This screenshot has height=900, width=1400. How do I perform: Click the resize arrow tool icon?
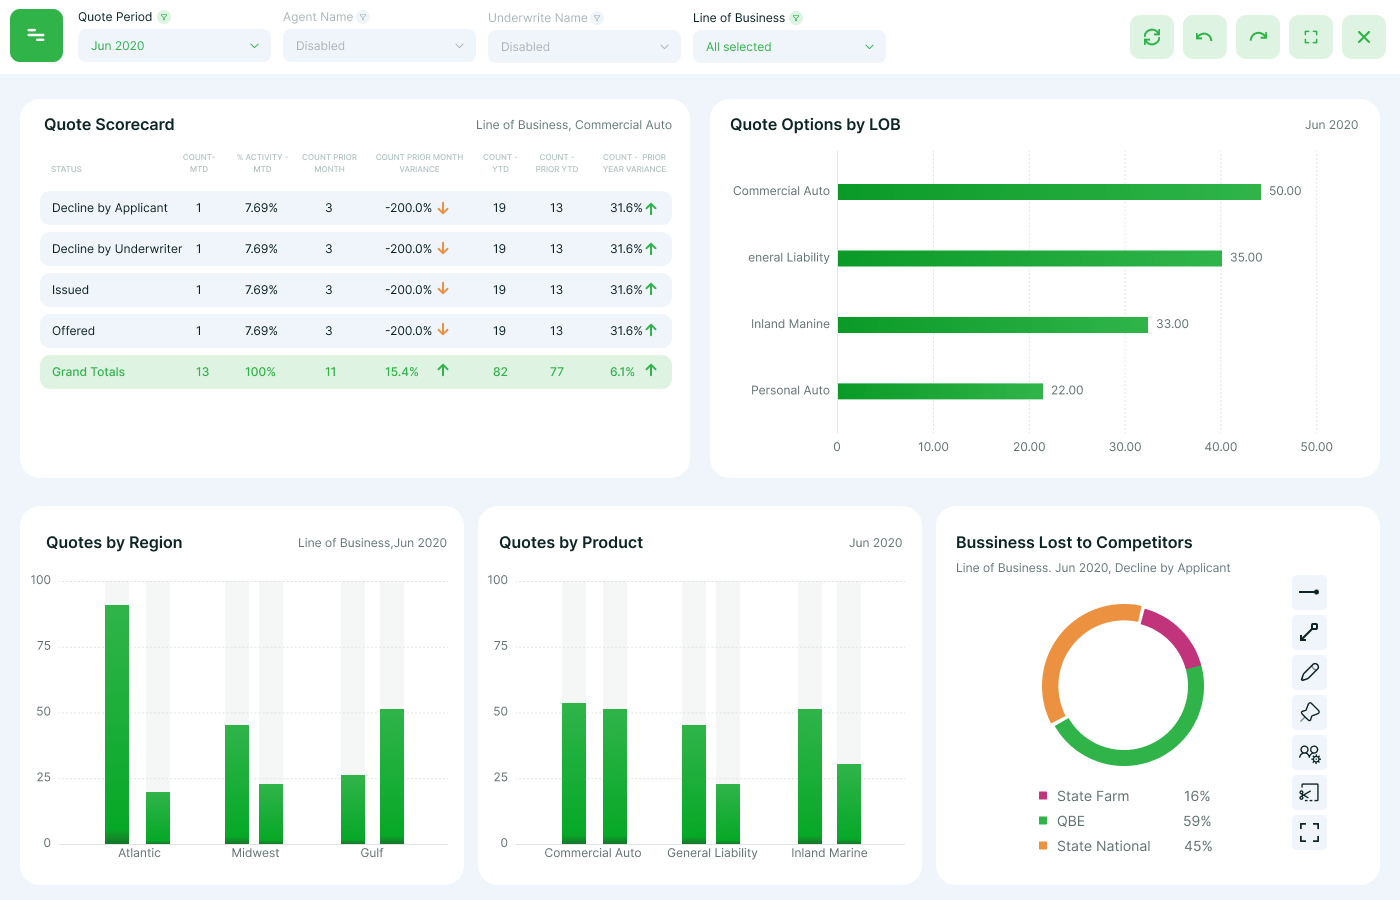click(1309, 632)
